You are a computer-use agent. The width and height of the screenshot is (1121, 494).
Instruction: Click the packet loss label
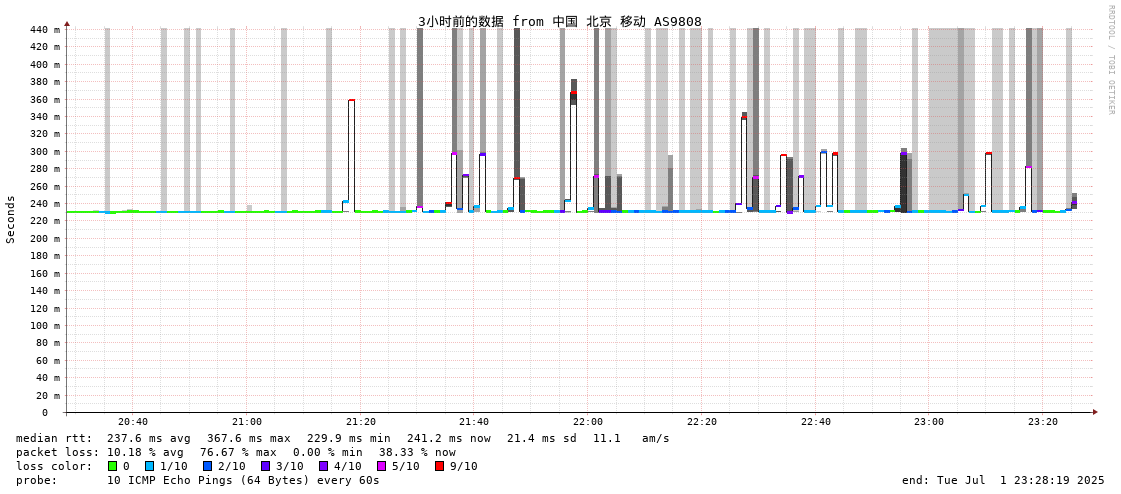tap(57, 453)
